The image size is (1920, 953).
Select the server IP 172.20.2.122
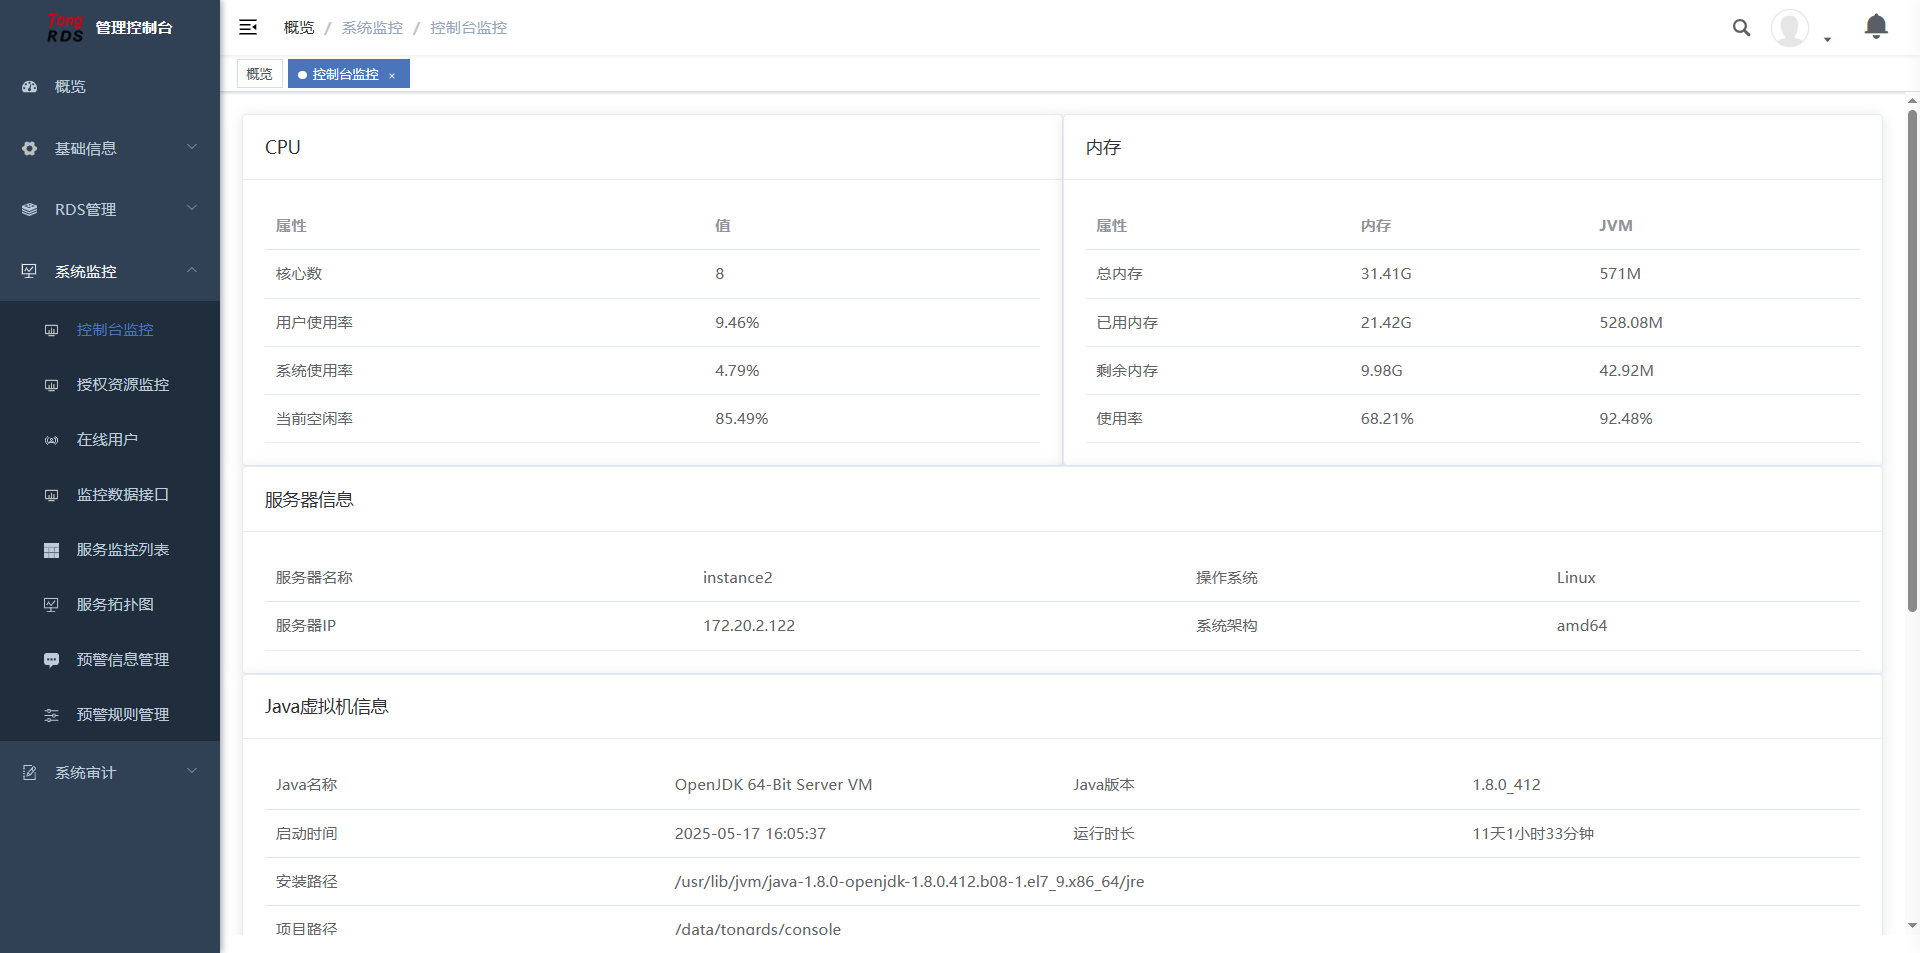click(749, 626)
